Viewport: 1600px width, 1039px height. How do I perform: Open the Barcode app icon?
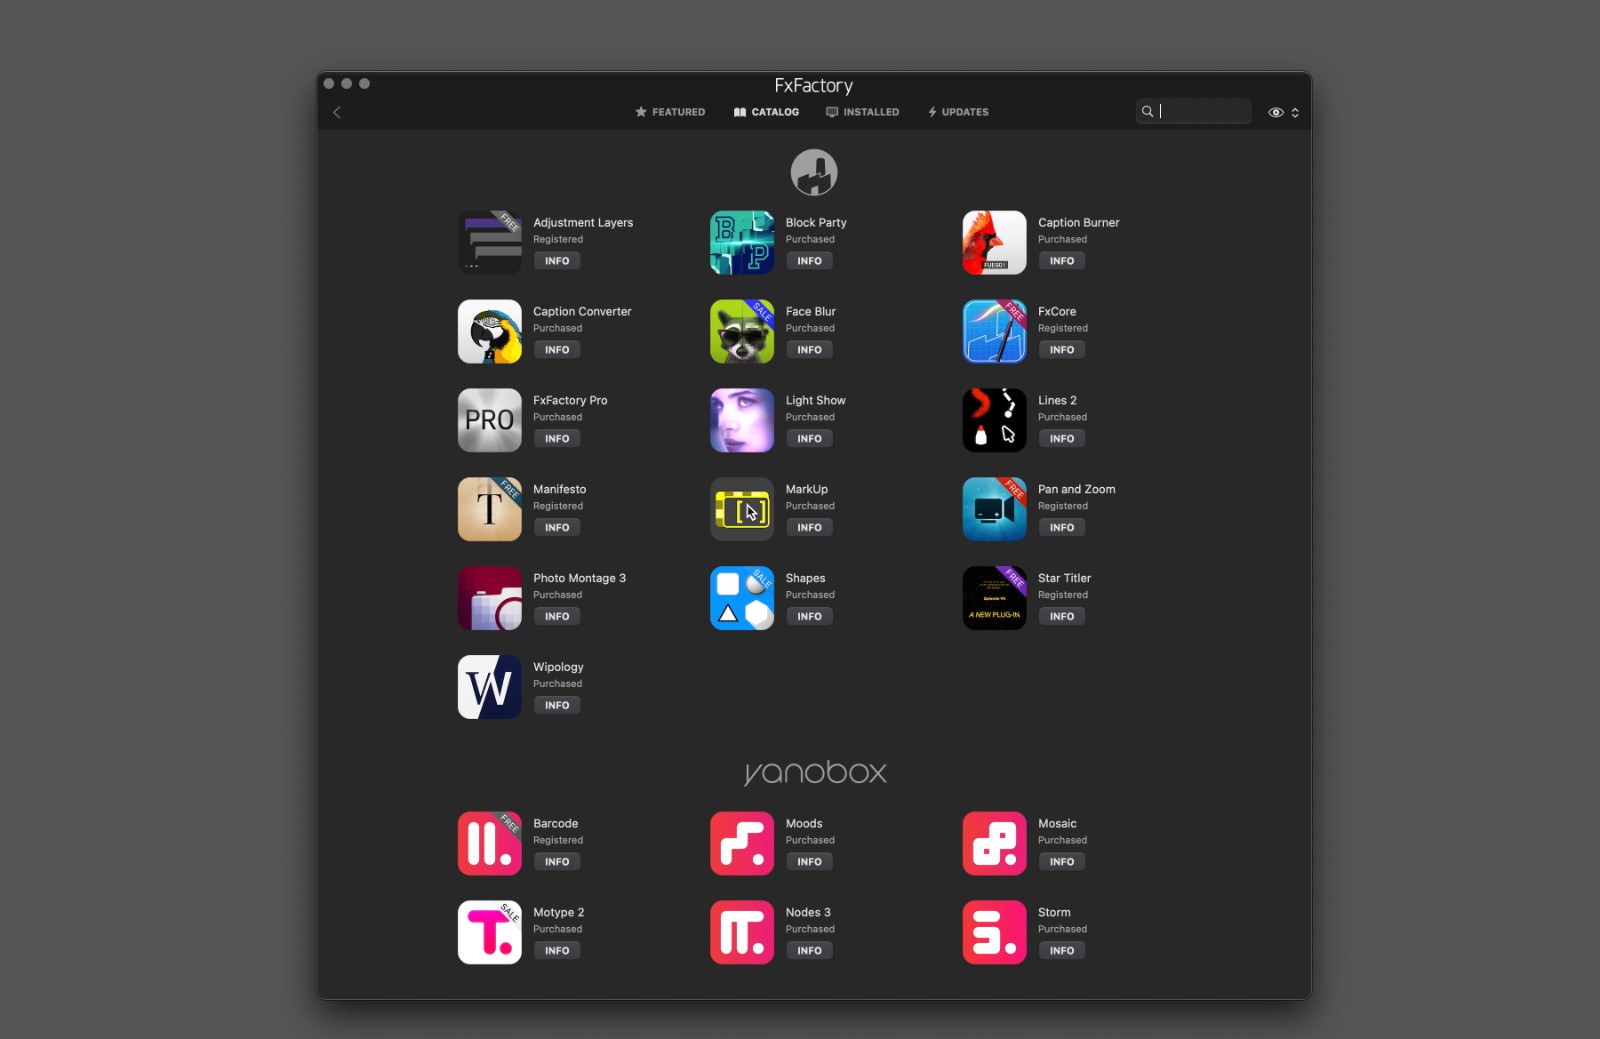point(490,844)
